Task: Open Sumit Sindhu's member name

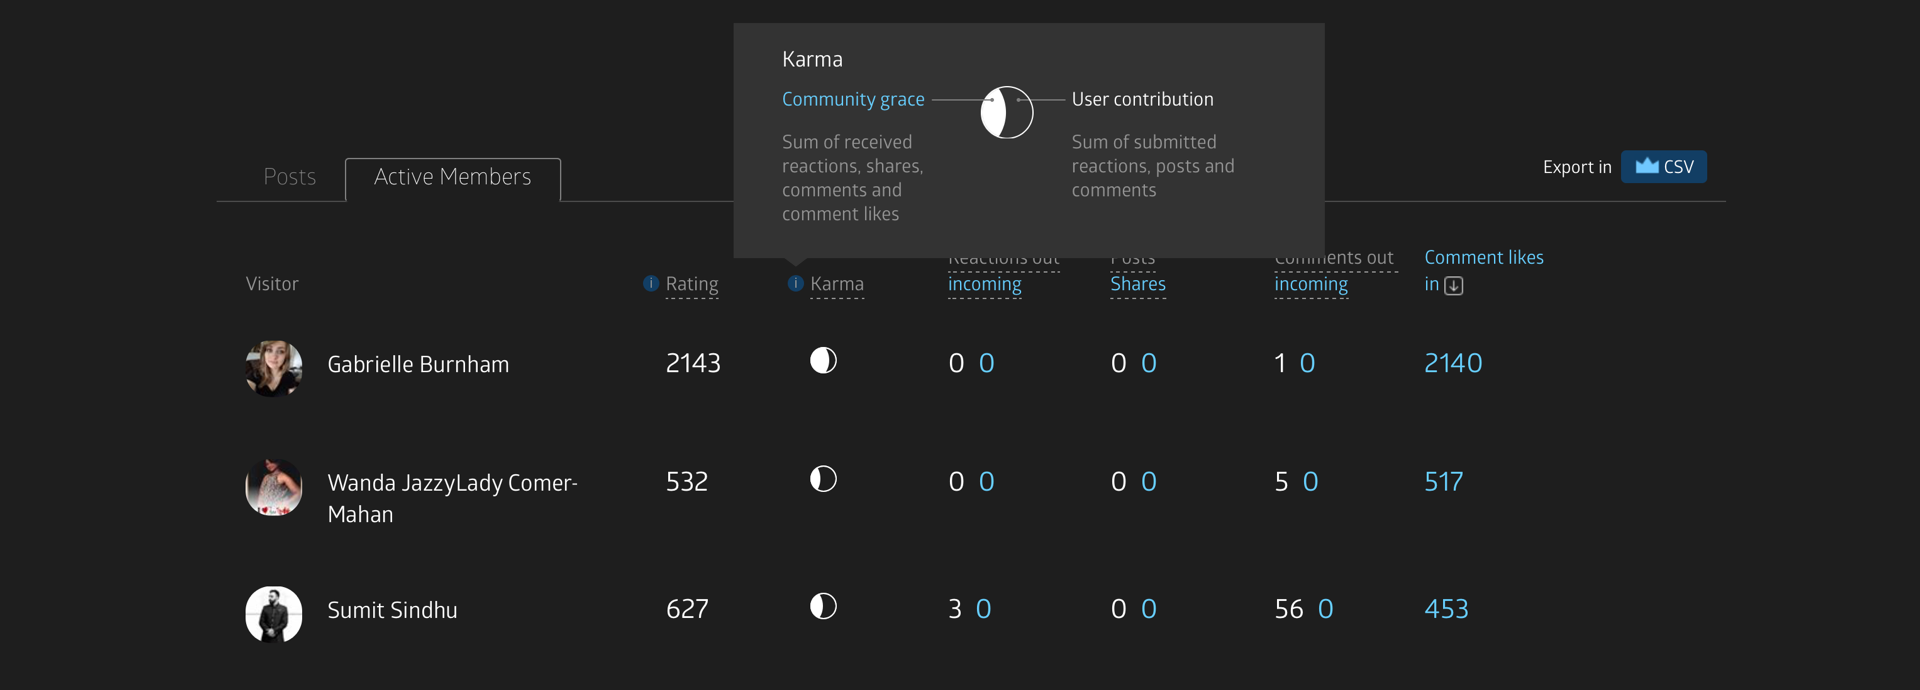Action: (x=392, y=610)
